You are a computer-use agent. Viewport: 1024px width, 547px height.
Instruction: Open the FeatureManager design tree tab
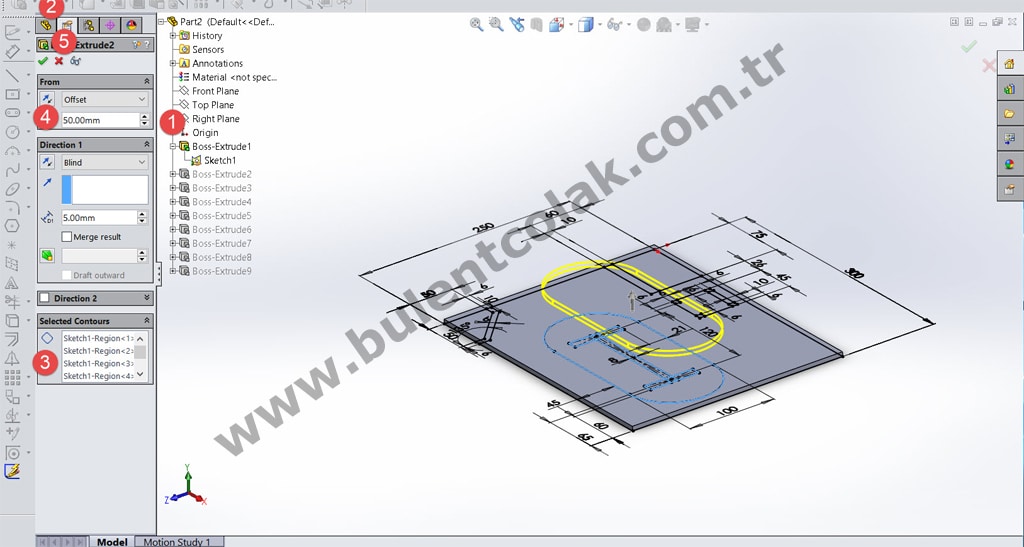(46, 25)
